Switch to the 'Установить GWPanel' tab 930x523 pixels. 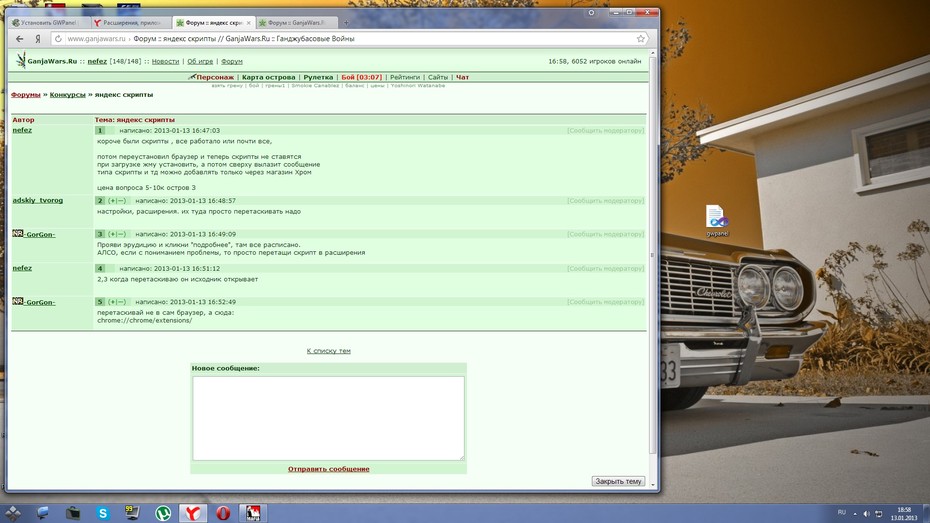click(49, 23)
